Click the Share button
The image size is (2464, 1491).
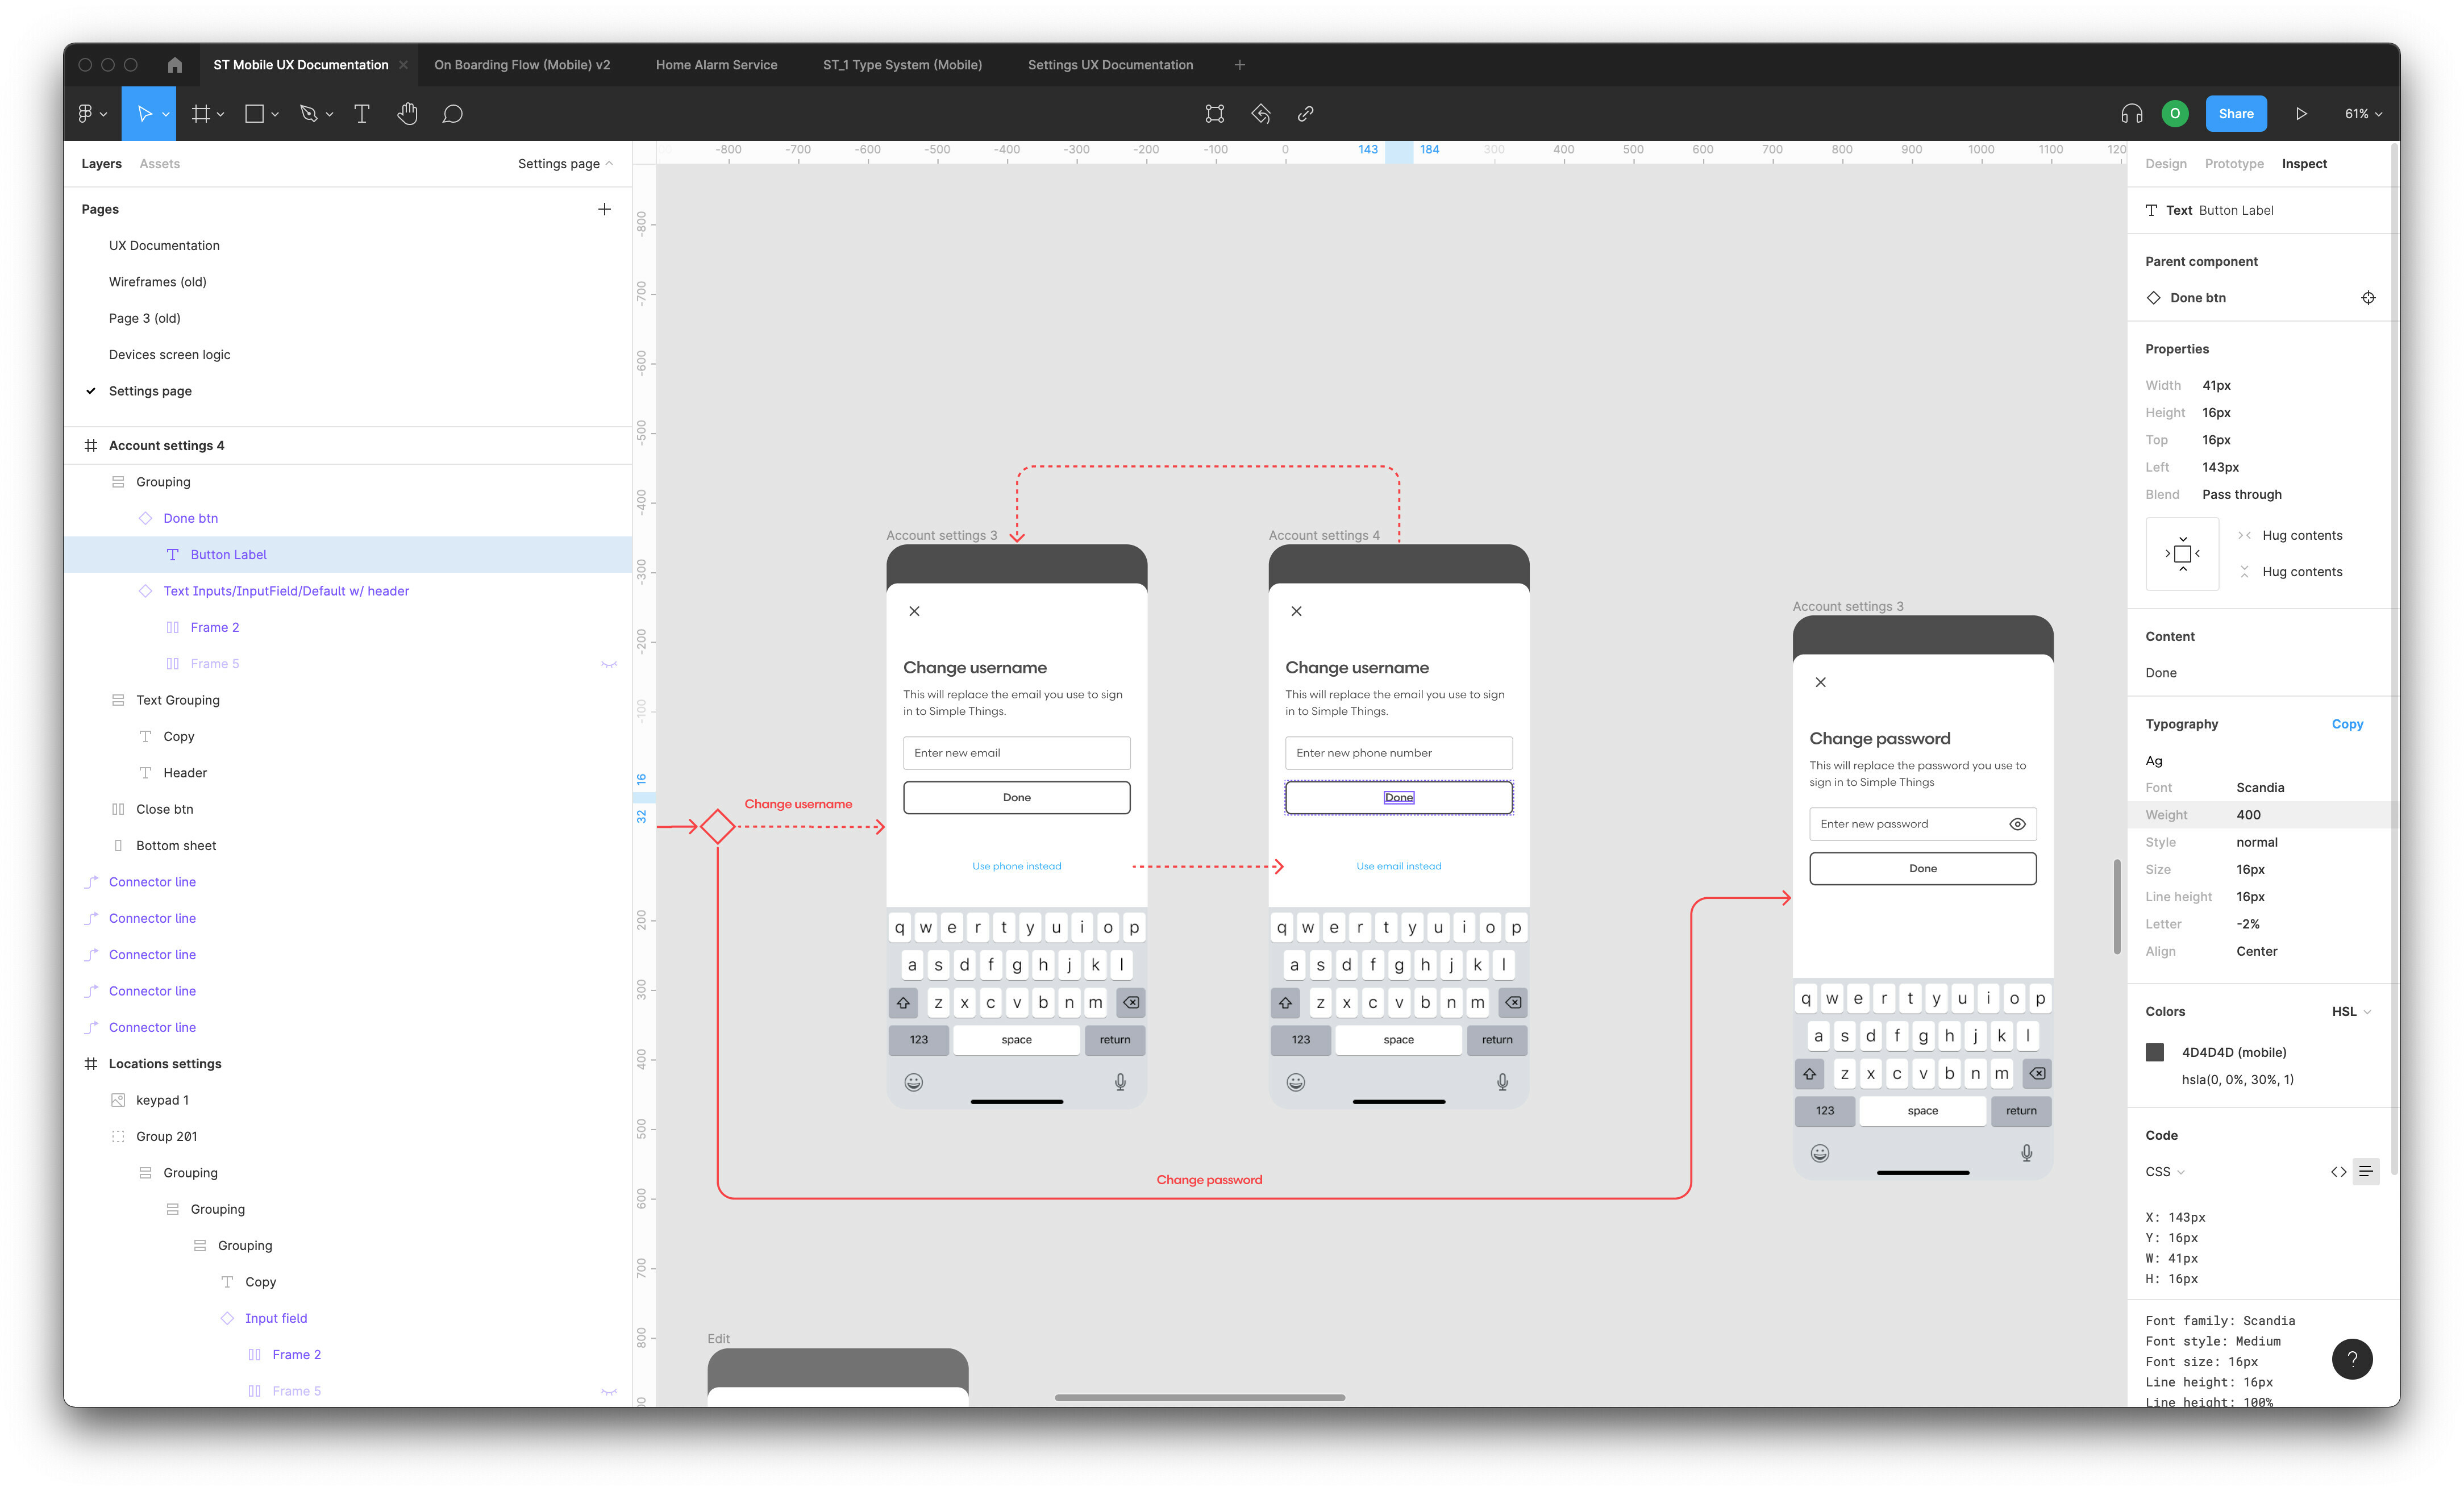(2236, 114)
